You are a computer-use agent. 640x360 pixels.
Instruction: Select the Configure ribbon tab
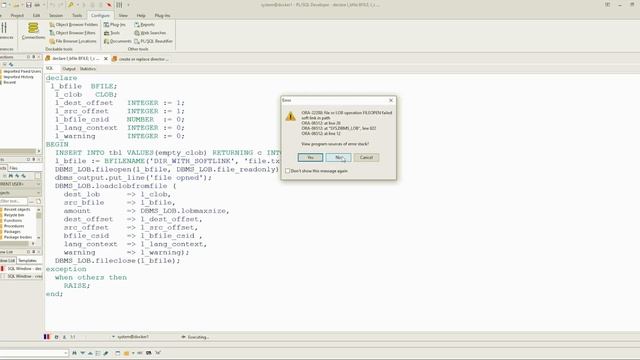[100, 16]
